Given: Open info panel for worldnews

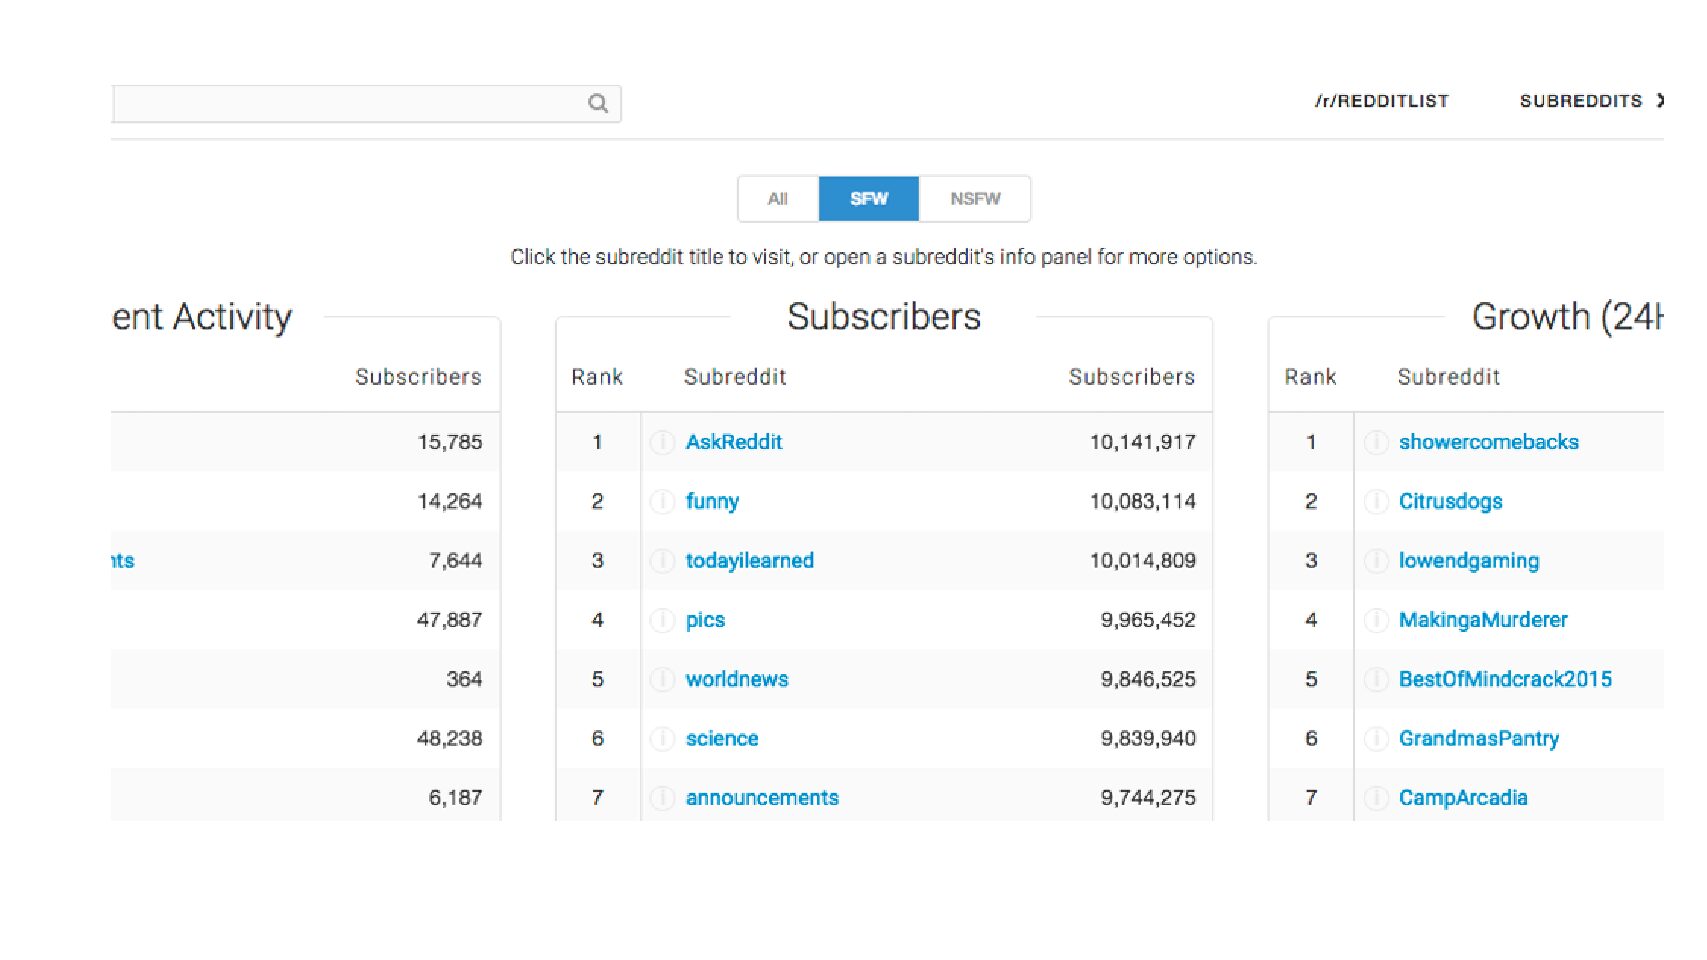Looking at the screenshot, I should coord(662,679).
